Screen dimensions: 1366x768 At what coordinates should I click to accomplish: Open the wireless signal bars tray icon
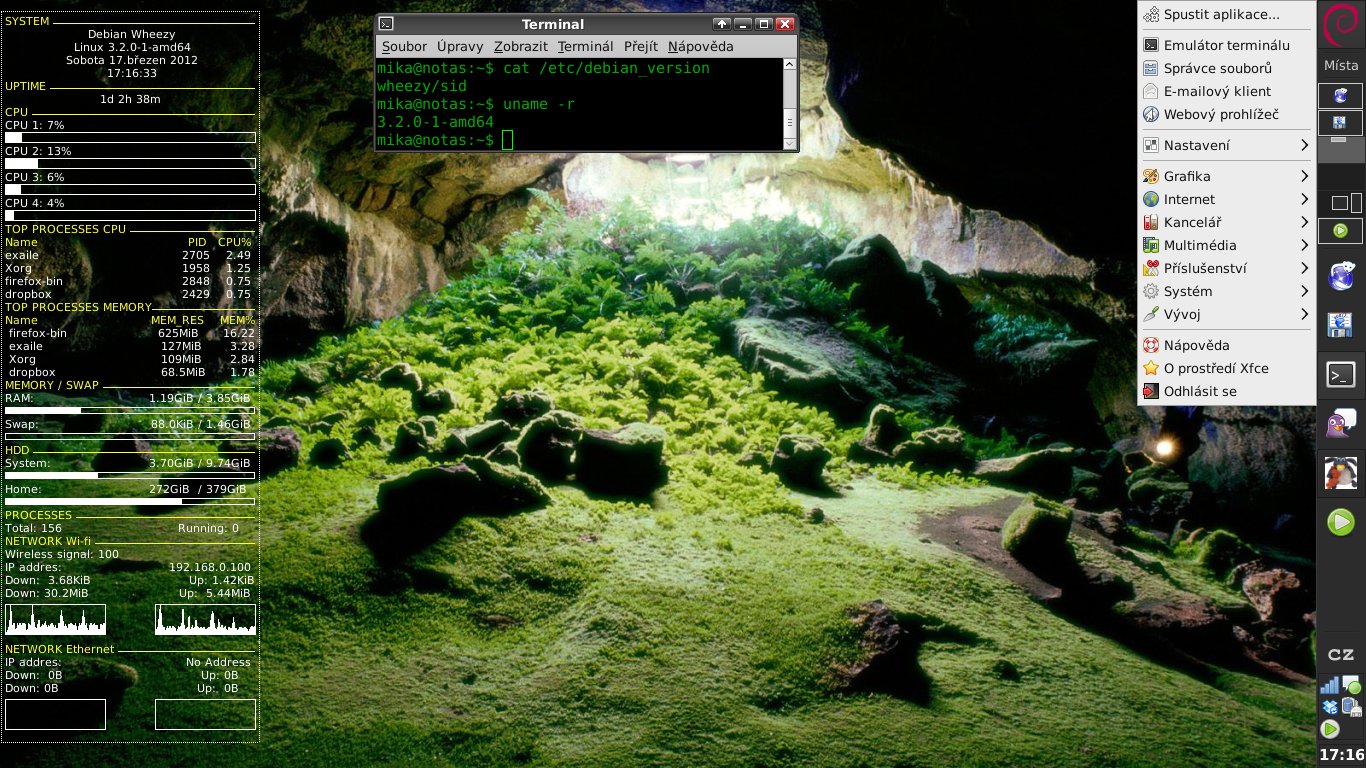pos(1329,685)
